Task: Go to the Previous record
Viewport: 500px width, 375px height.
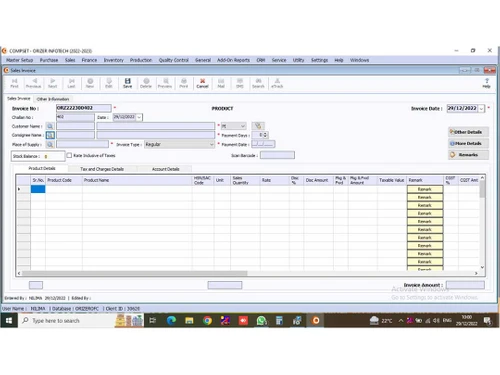Action: coord(34,83)
